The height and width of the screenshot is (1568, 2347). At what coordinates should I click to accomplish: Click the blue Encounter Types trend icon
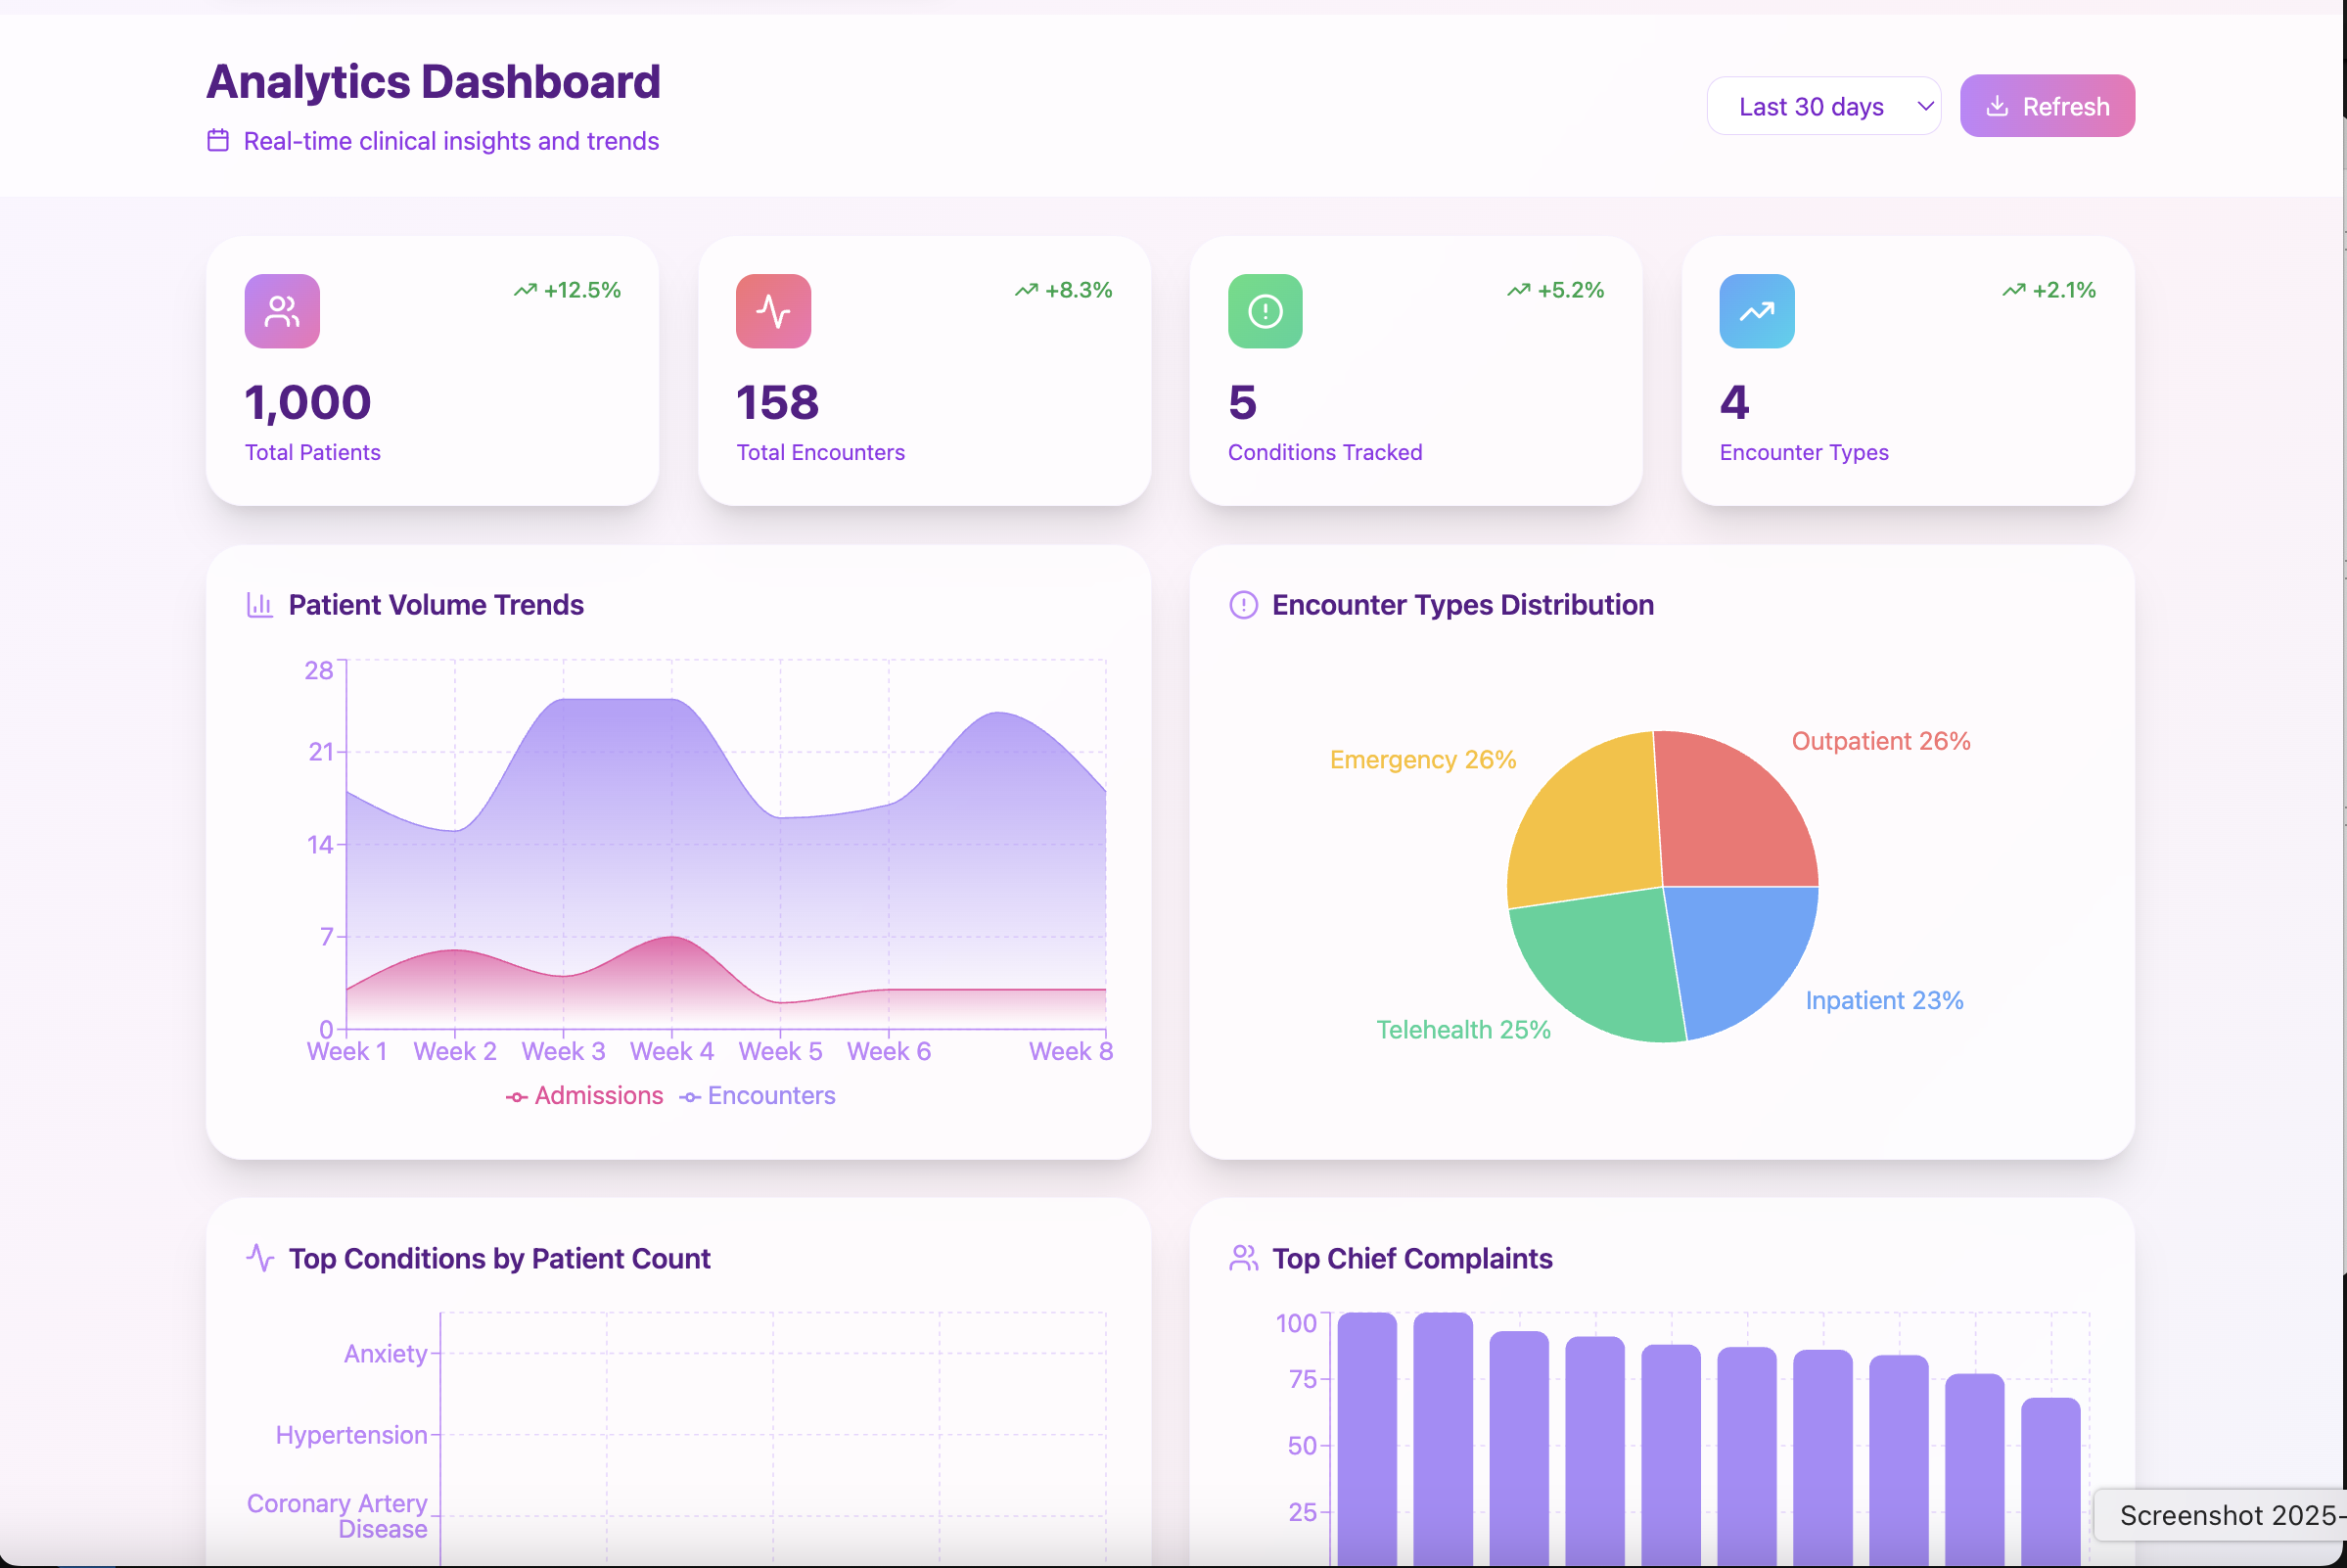pyautogui.click(x=1756, y=311)
